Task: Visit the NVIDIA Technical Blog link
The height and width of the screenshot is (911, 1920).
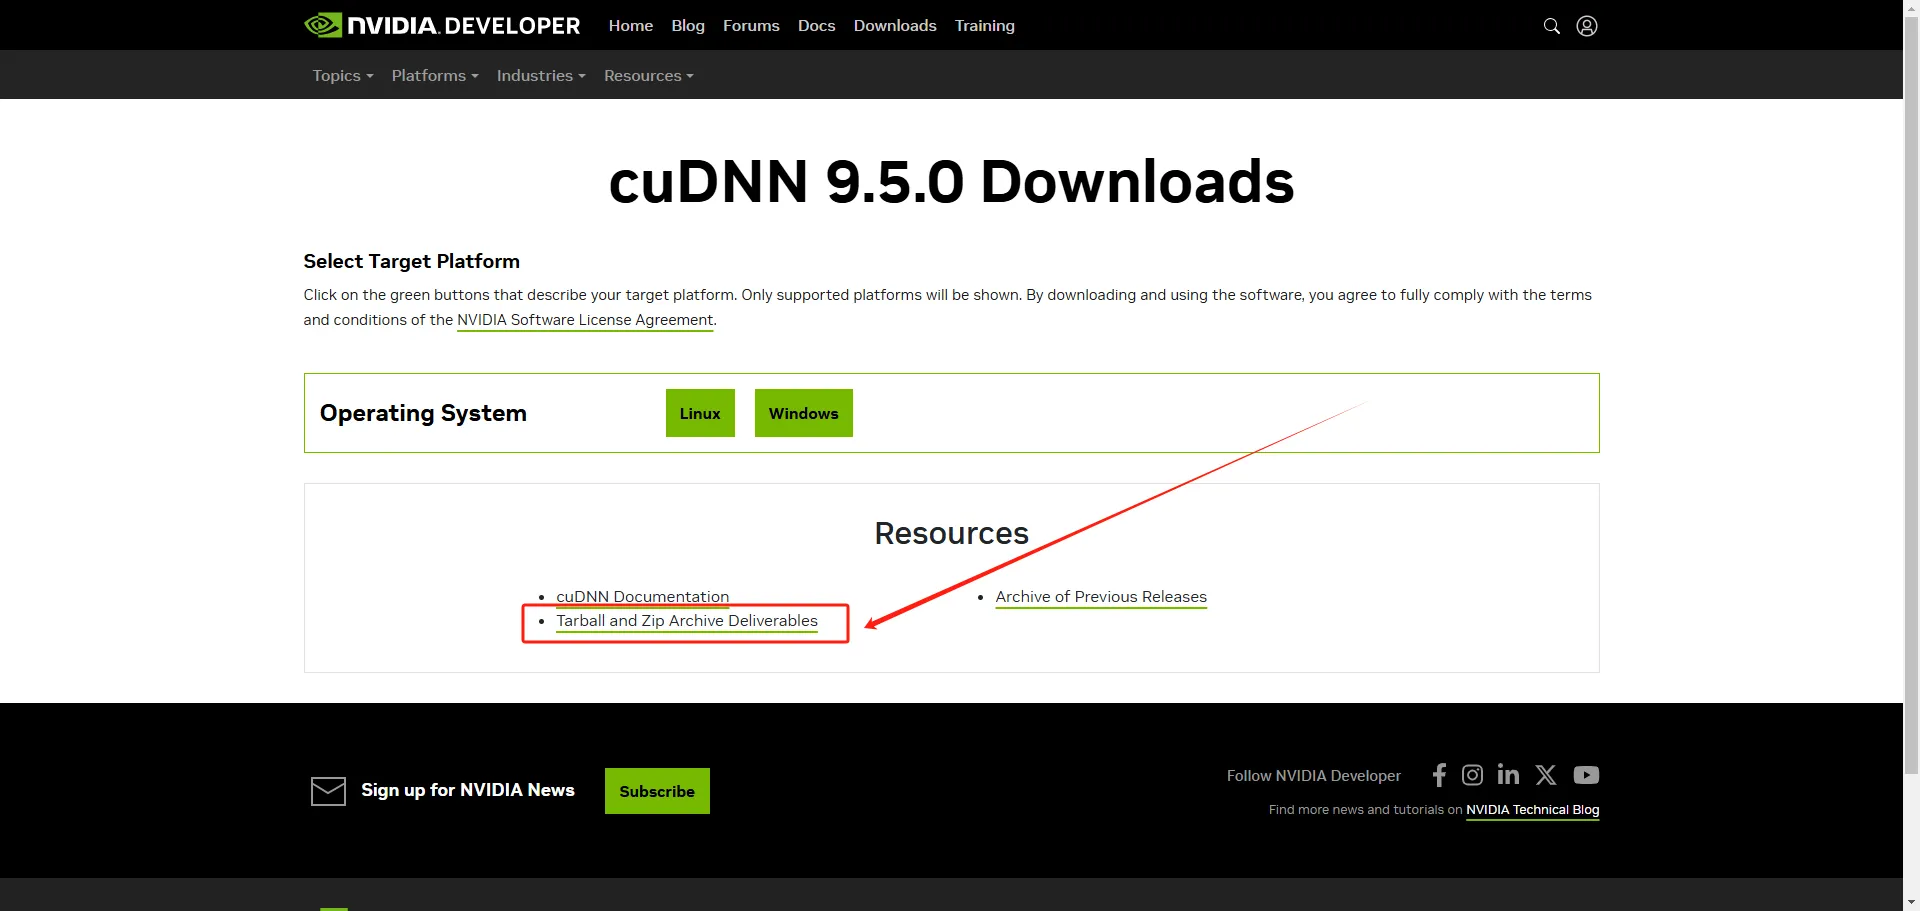Action: tap(1533, 810)
